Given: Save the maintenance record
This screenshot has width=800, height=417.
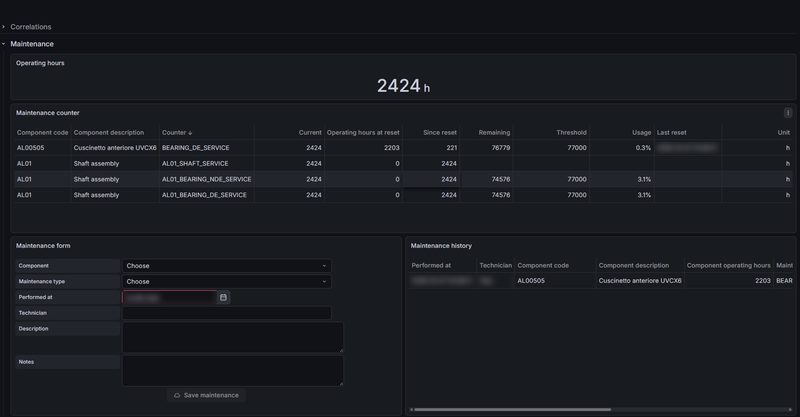Looking at the screenshot, I should [206, 396].
